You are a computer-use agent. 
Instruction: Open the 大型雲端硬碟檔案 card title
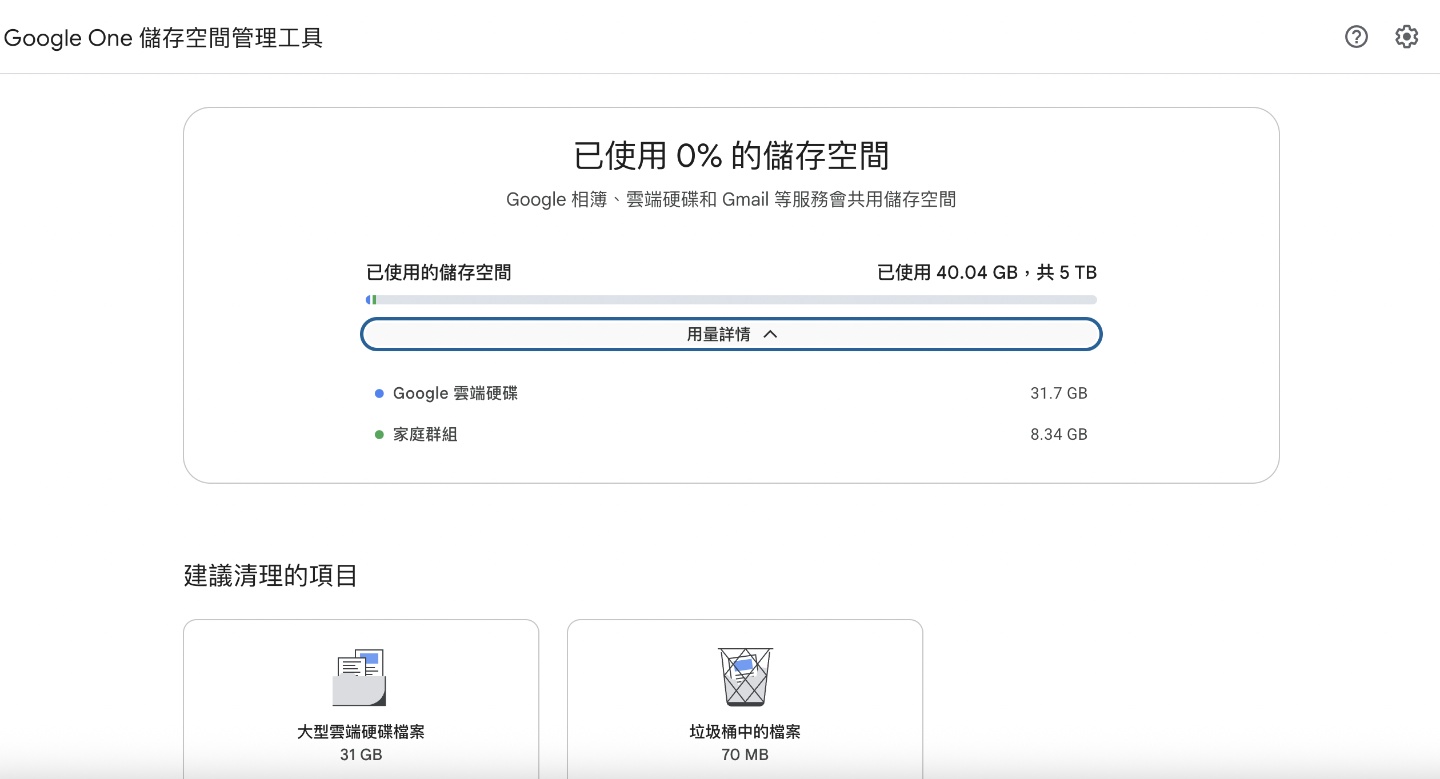tap(361, 732)
